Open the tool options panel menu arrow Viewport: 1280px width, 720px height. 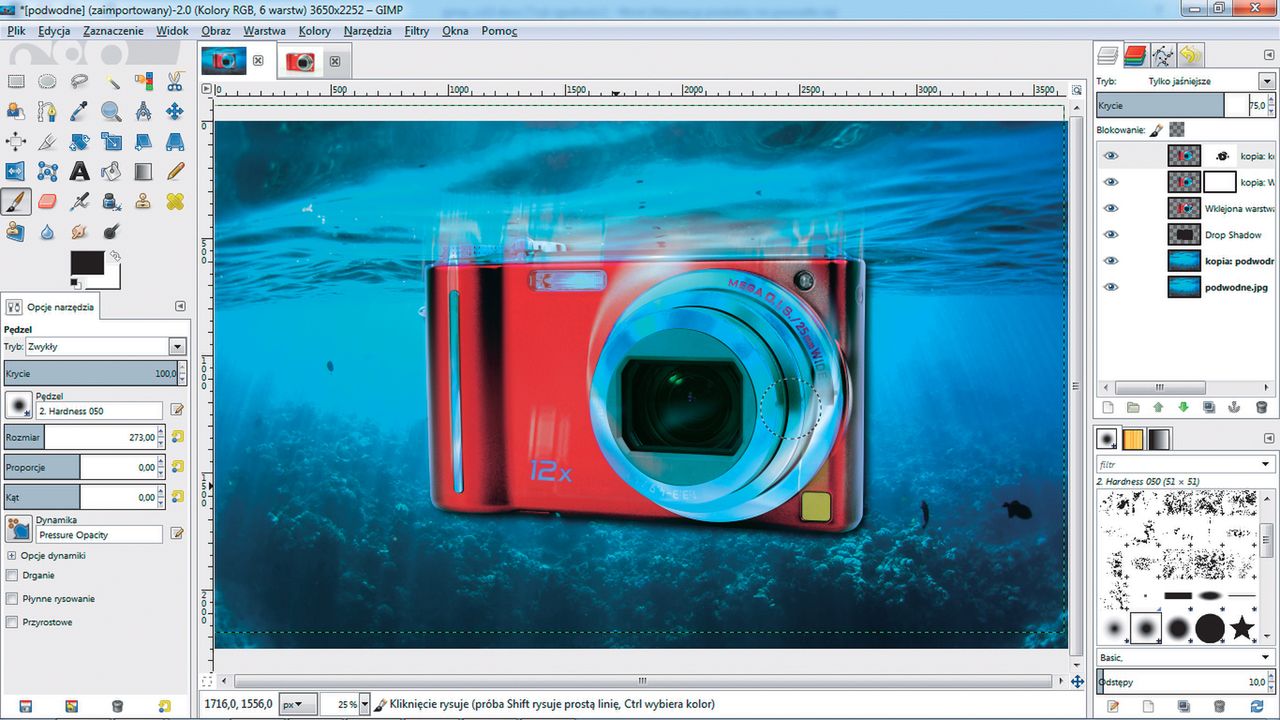pos(180,306)
